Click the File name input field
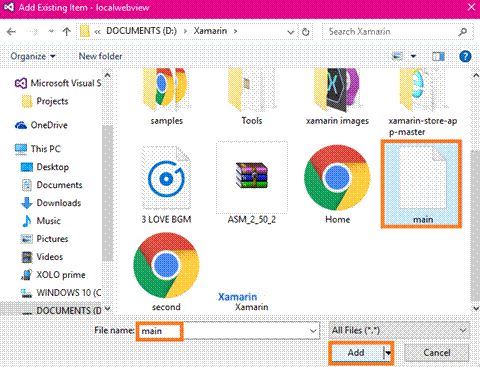The width and height of the screenshot is (480, 367). point(227,331)
